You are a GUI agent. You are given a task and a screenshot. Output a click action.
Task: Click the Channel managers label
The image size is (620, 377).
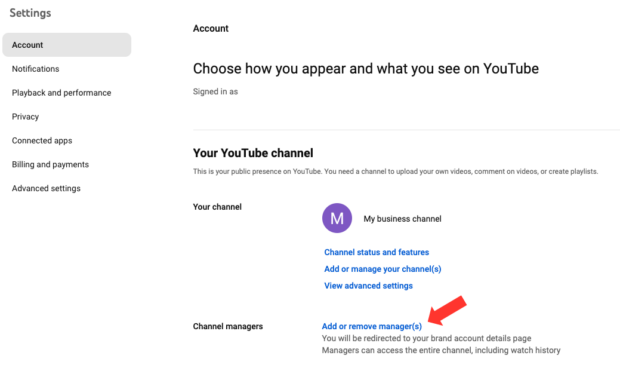pos(228,326)
